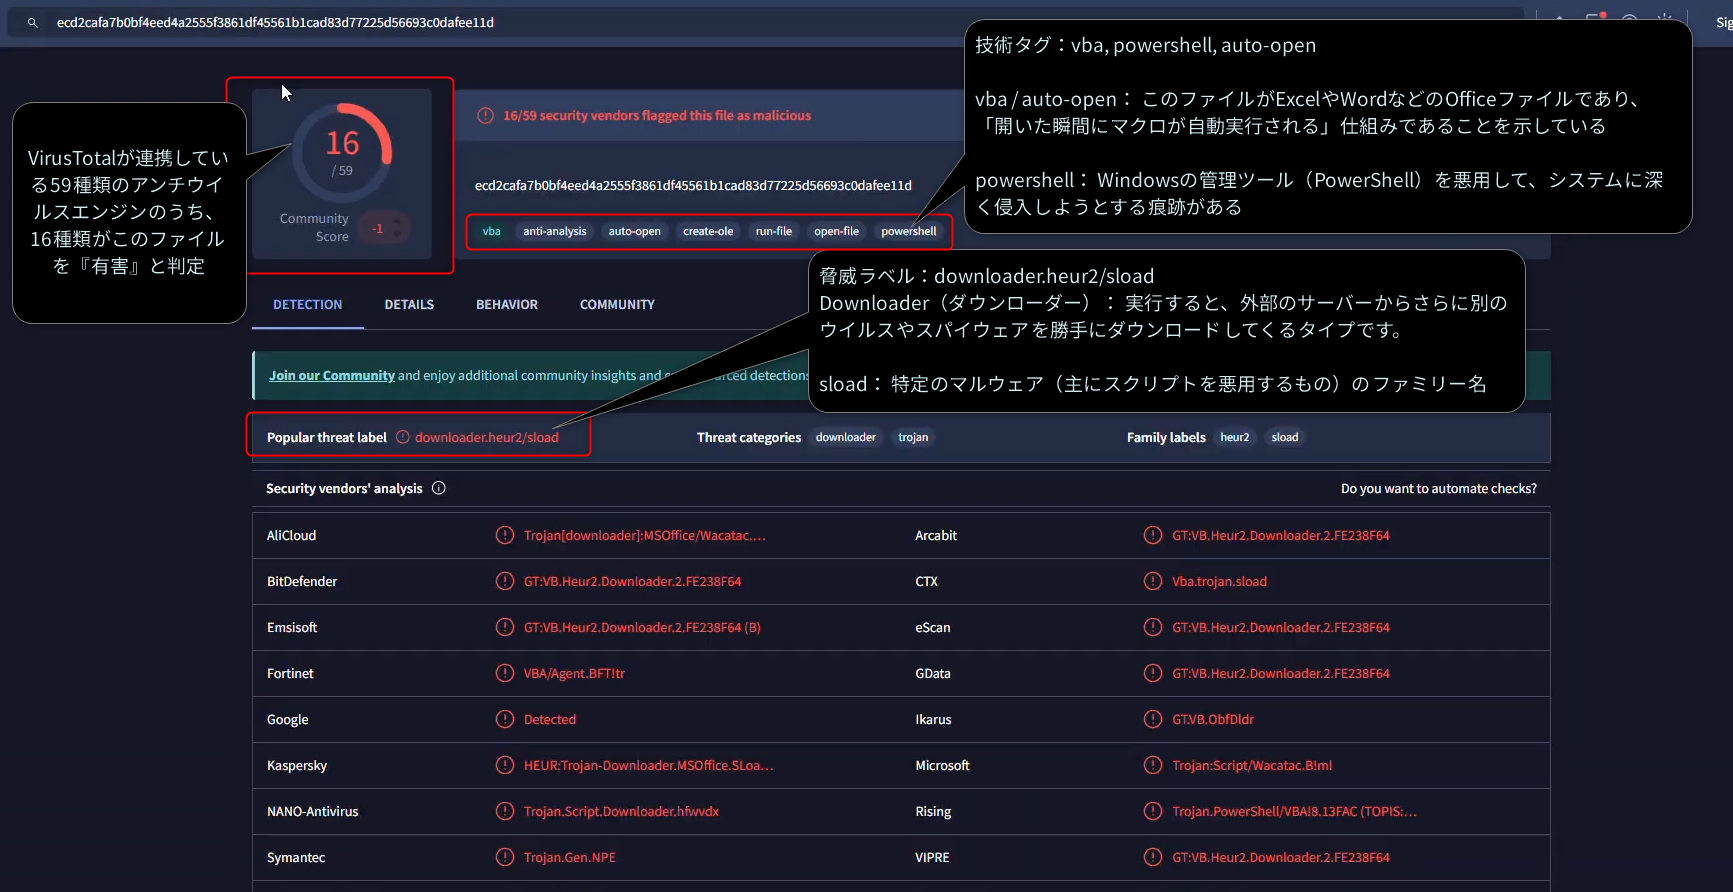Click the alert icon in Ikarus row
This screenshot has height=892, width=1733.
pyautogui.click(x=1153, y=719)
